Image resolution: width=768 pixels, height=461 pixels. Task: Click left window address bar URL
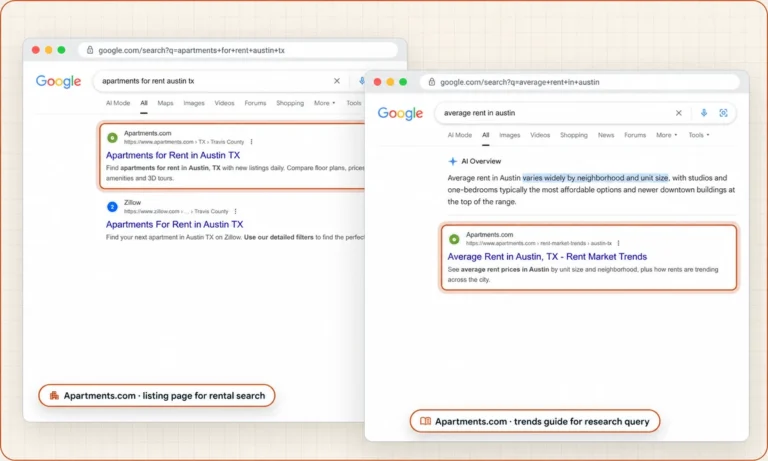[x=192, y=50]
